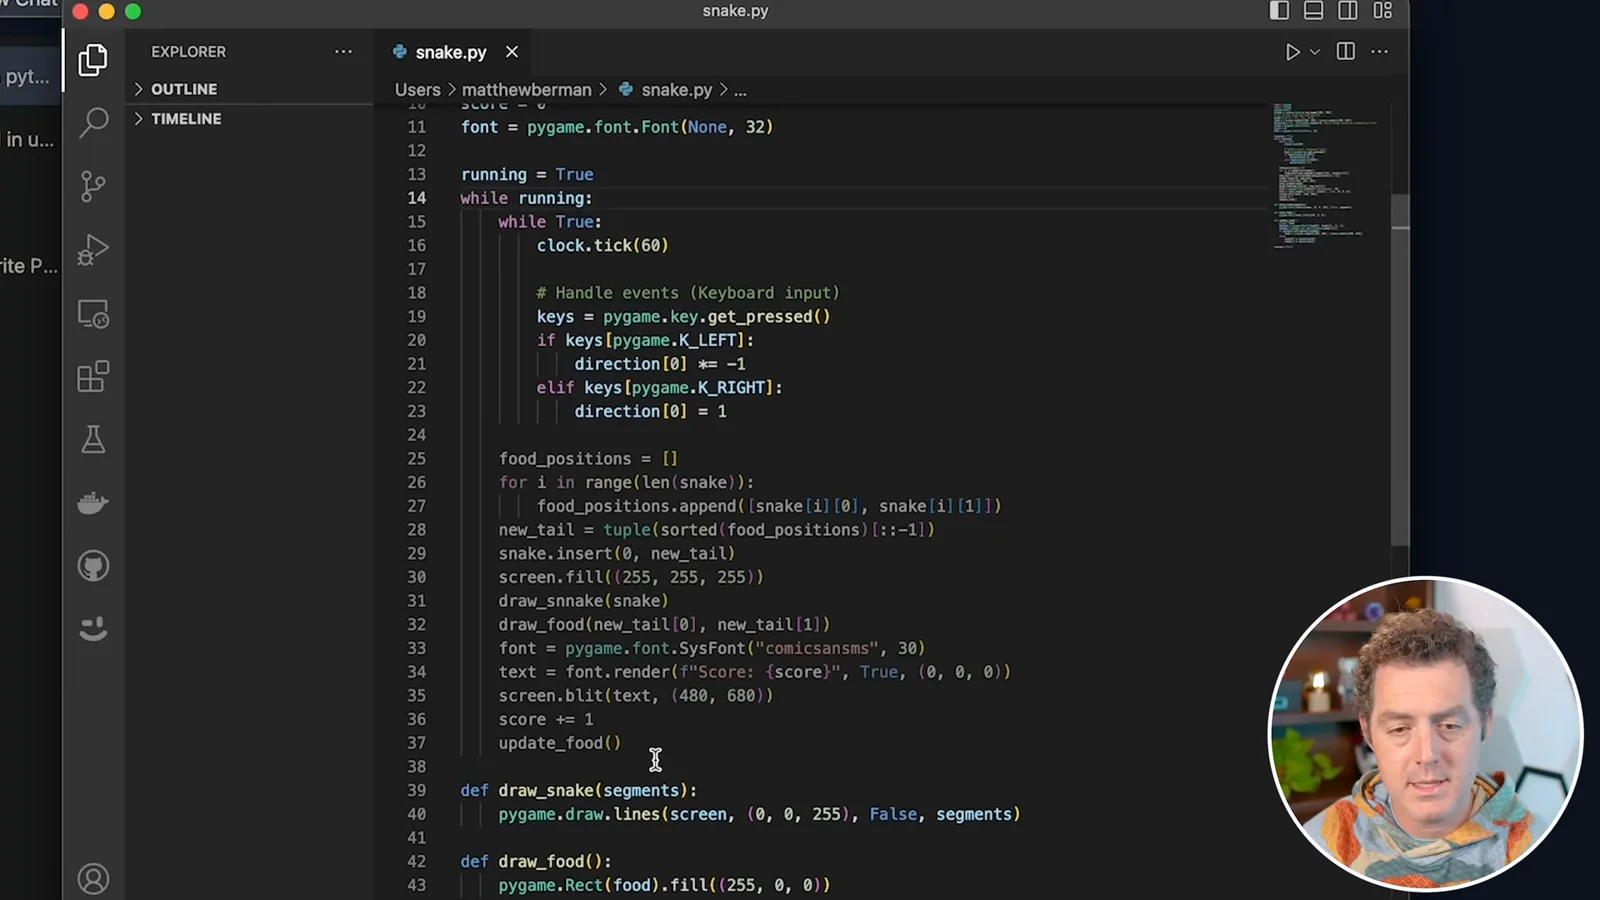1600x900 pixels.
Task: Open editor More Actions ellipsis
Action: click(x=1380, y=51)
